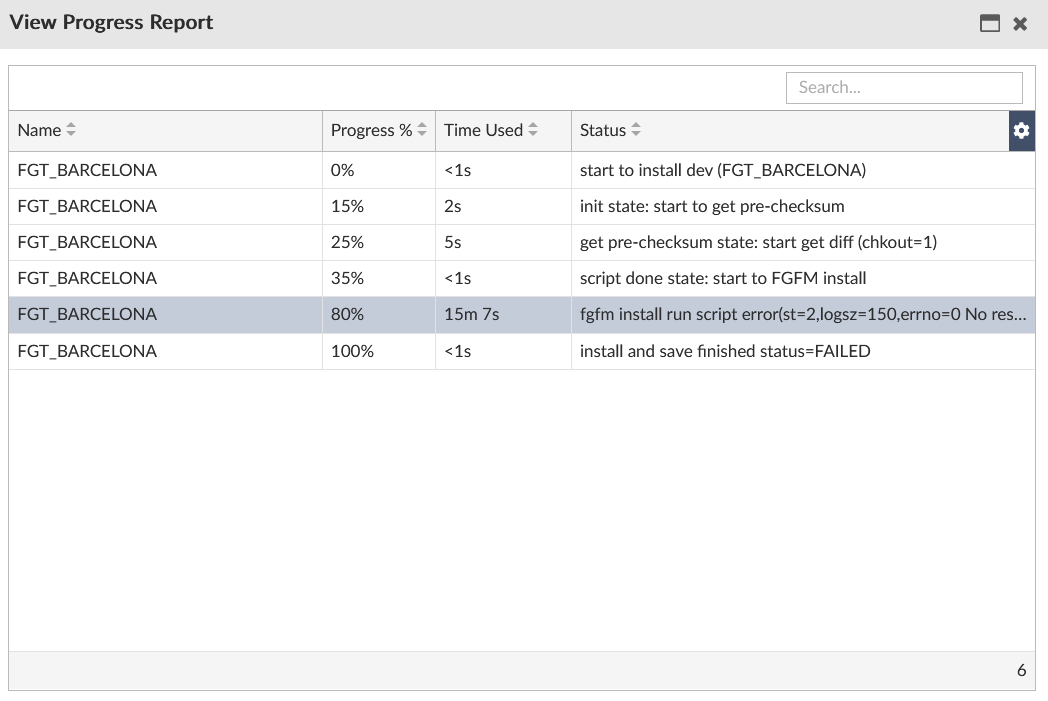Click into the Search field
1048x701 pixels.
pos(904,87)
